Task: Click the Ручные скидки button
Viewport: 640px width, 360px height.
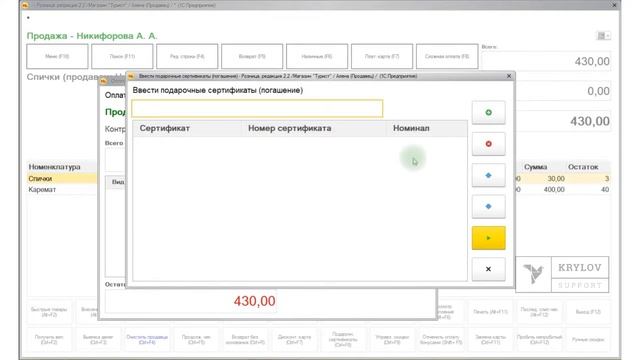Action: [588, 340]
